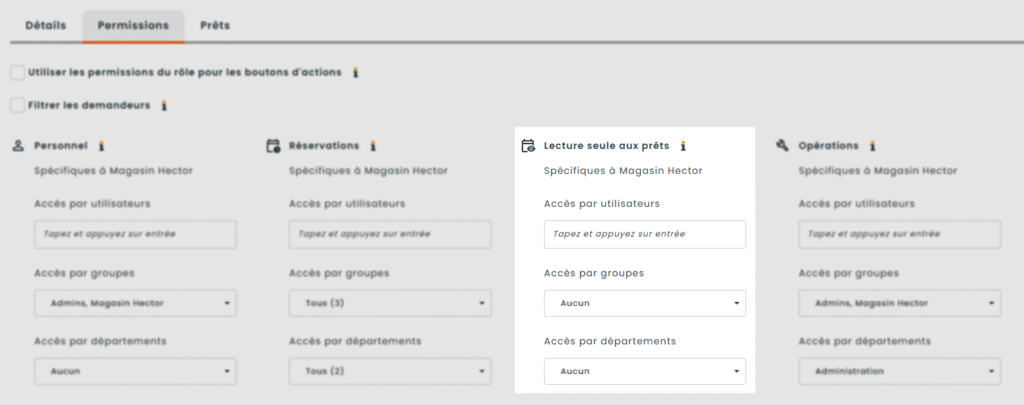Open Réservations departments dropdown showing Tous (2)

pyautogui.click(x=390, y=371)
